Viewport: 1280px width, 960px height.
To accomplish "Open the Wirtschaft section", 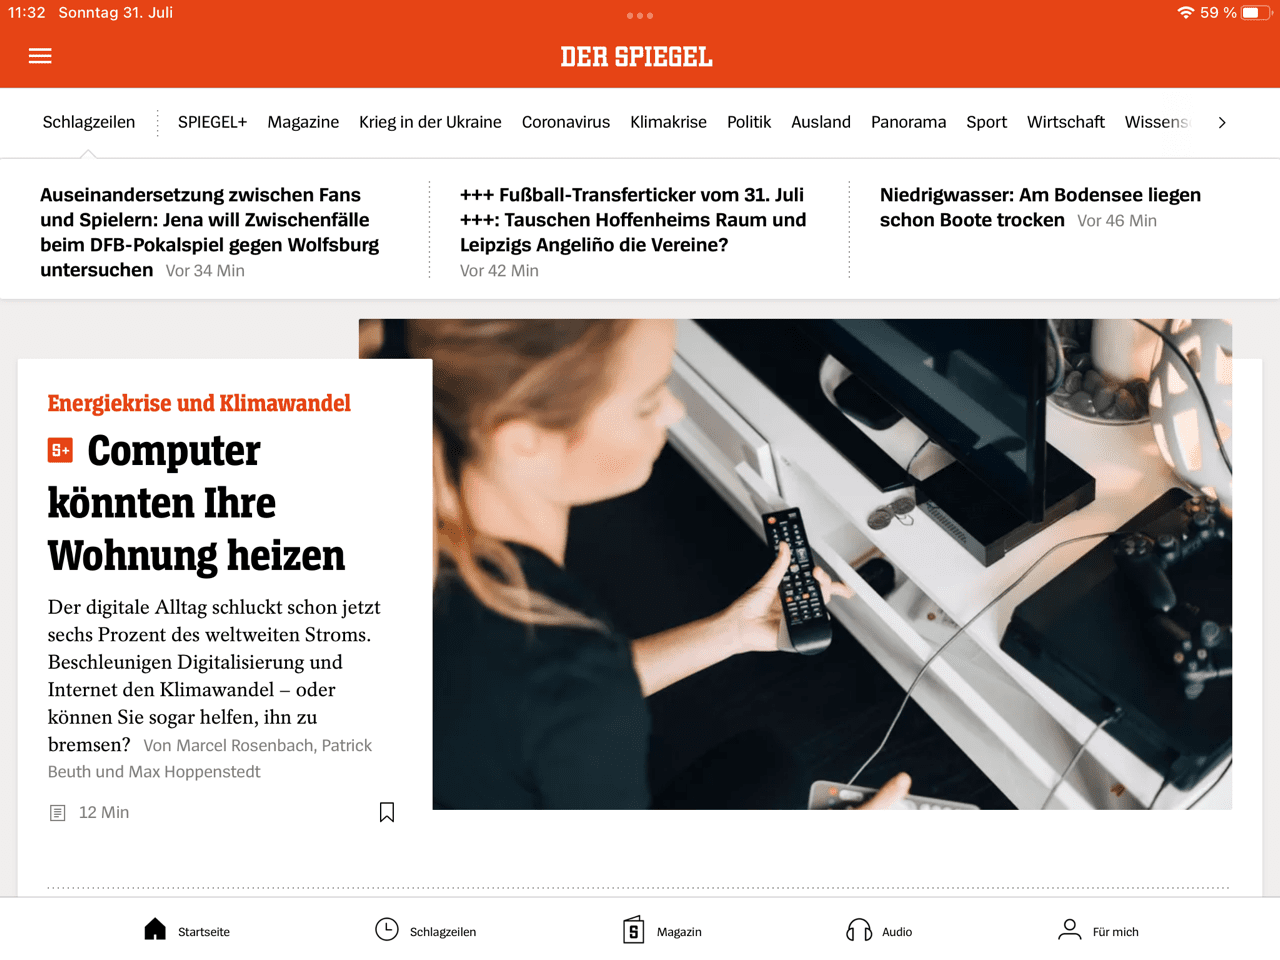I will [x=1065, y=122].
